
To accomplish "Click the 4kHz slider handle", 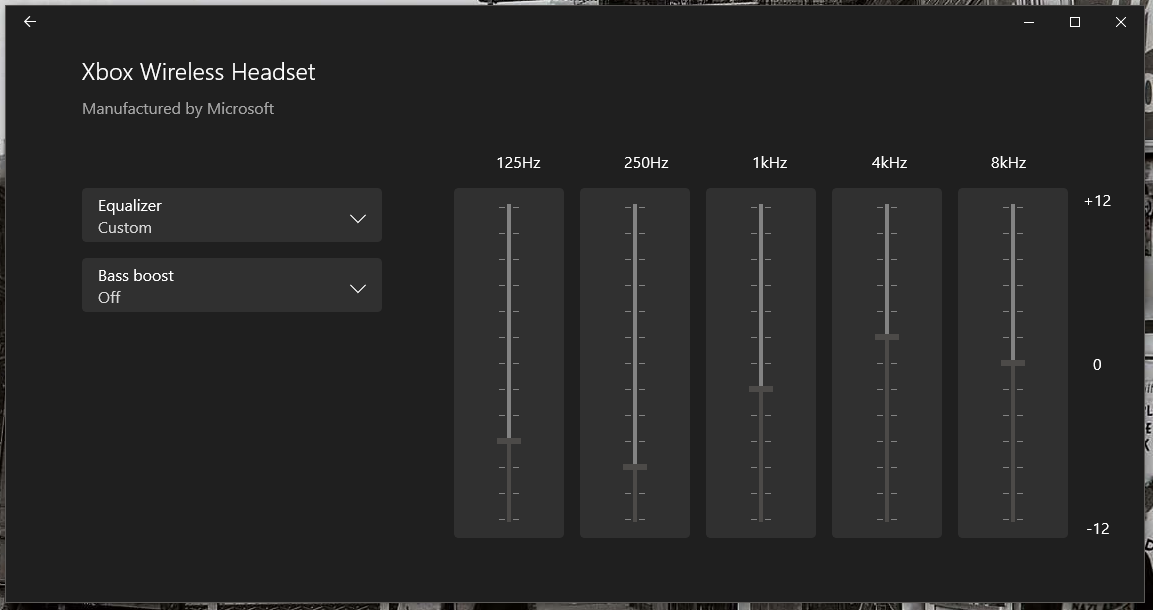I will (887, 337).
